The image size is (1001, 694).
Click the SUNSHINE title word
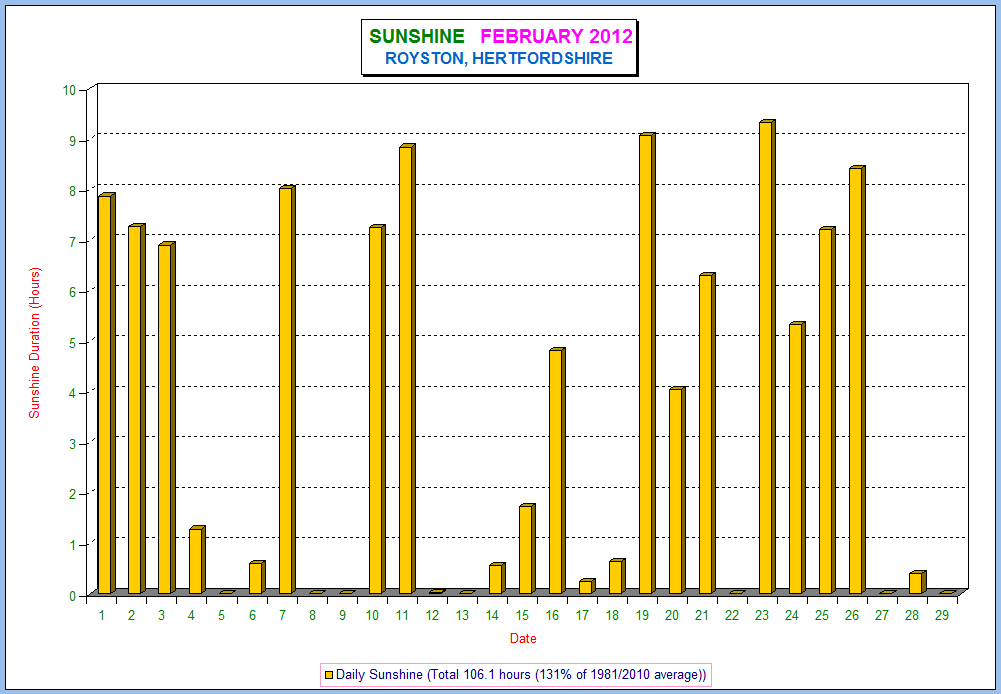[416, 36]
